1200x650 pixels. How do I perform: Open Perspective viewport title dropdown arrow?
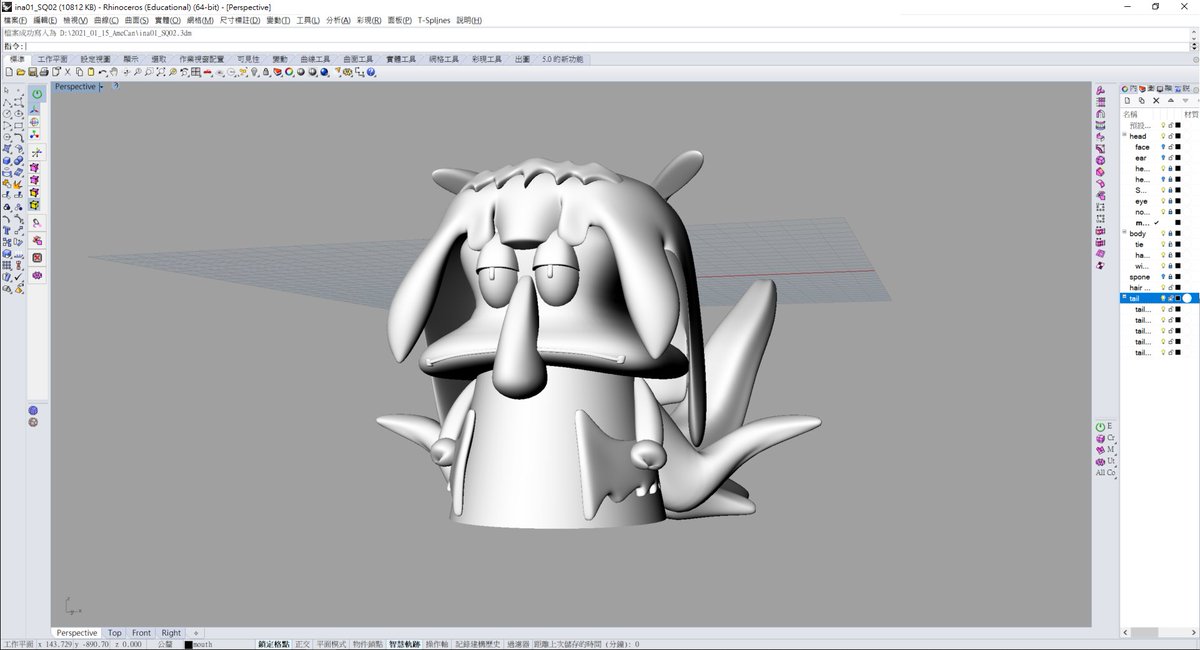click(x=101, y=87)
